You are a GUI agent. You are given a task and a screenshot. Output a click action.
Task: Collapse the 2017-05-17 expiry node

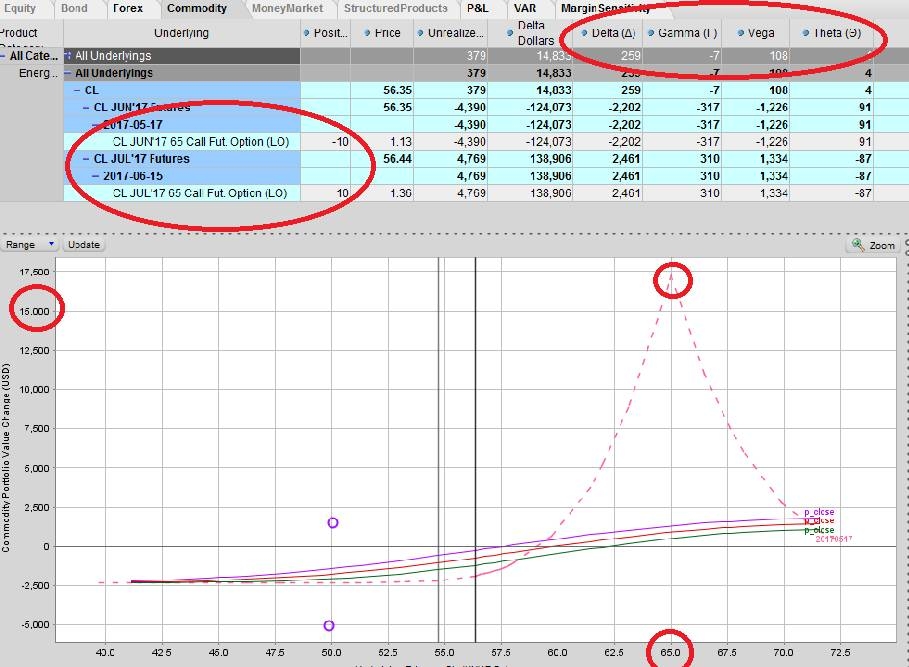point(96,125)
